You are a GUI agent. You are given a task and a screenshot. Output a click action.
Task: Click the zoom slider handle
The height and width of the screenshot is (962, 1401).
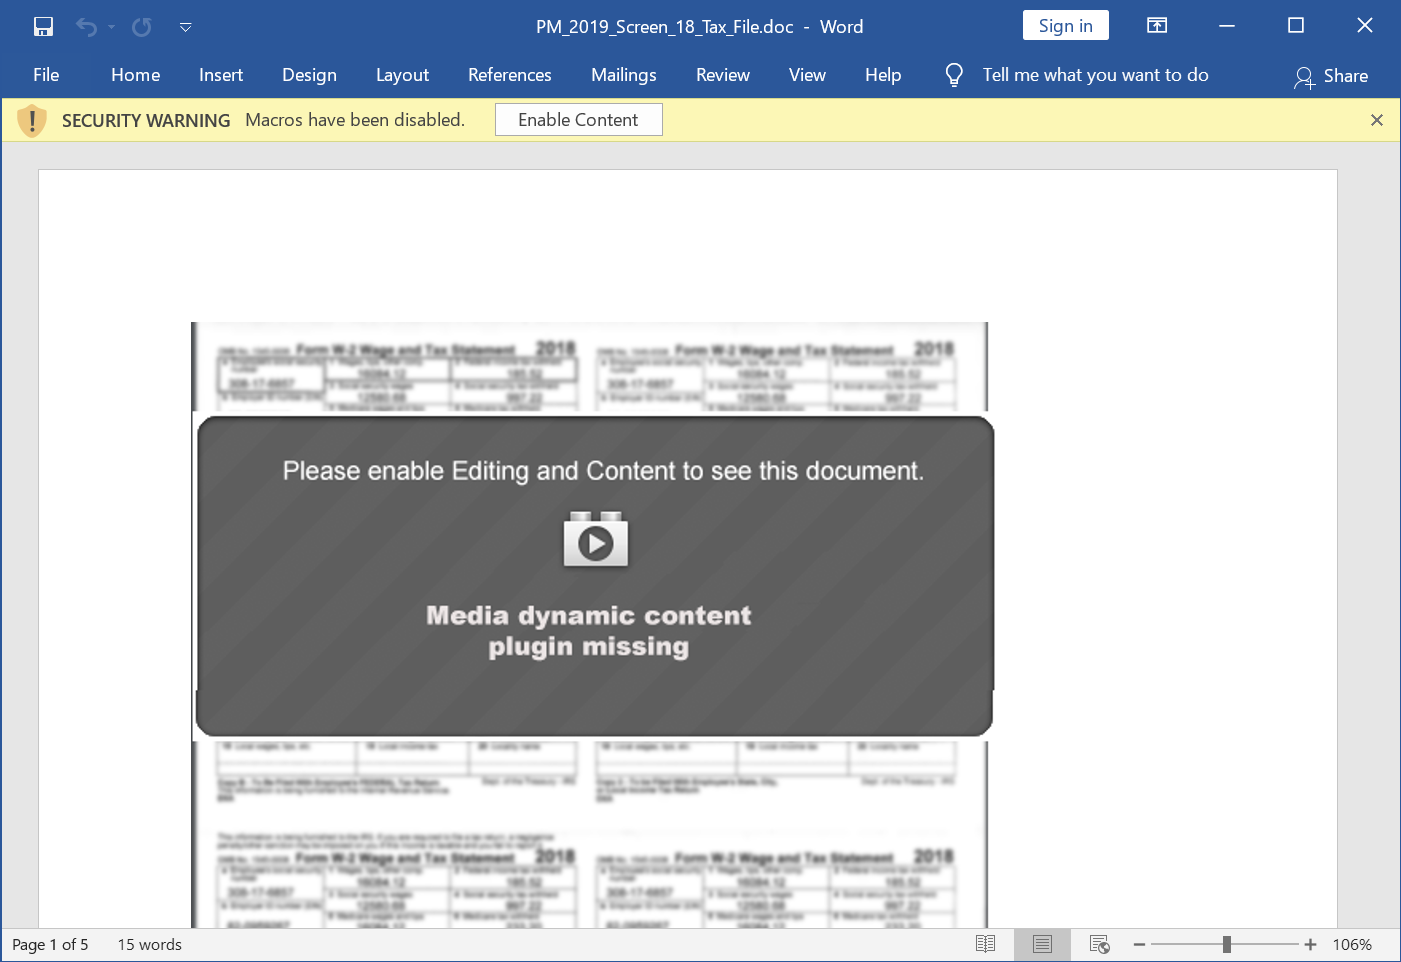pos(1226,945)
